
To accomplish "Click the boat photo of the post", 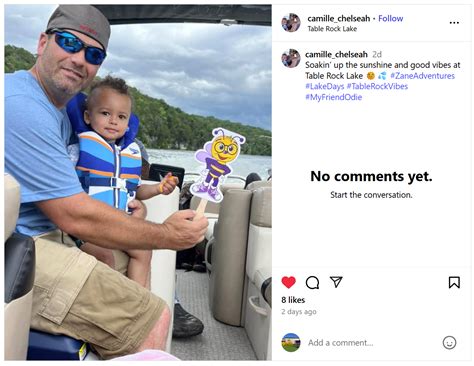I will click(x=138, y=182).
